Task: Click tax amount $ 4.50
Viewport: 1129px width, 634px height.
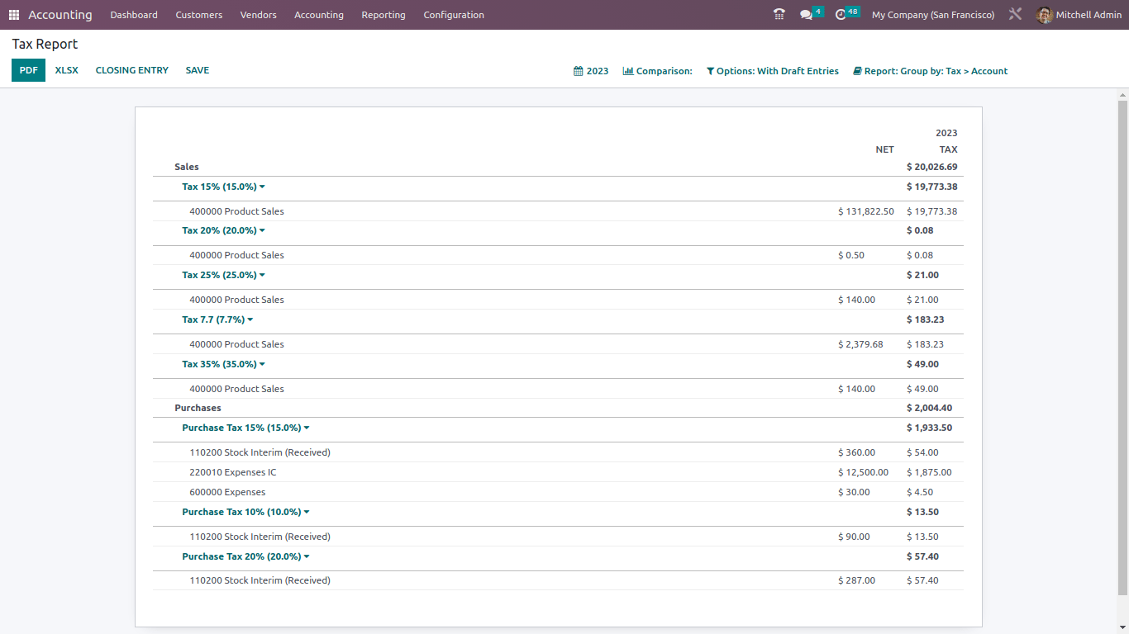Action: coord(919,492)
